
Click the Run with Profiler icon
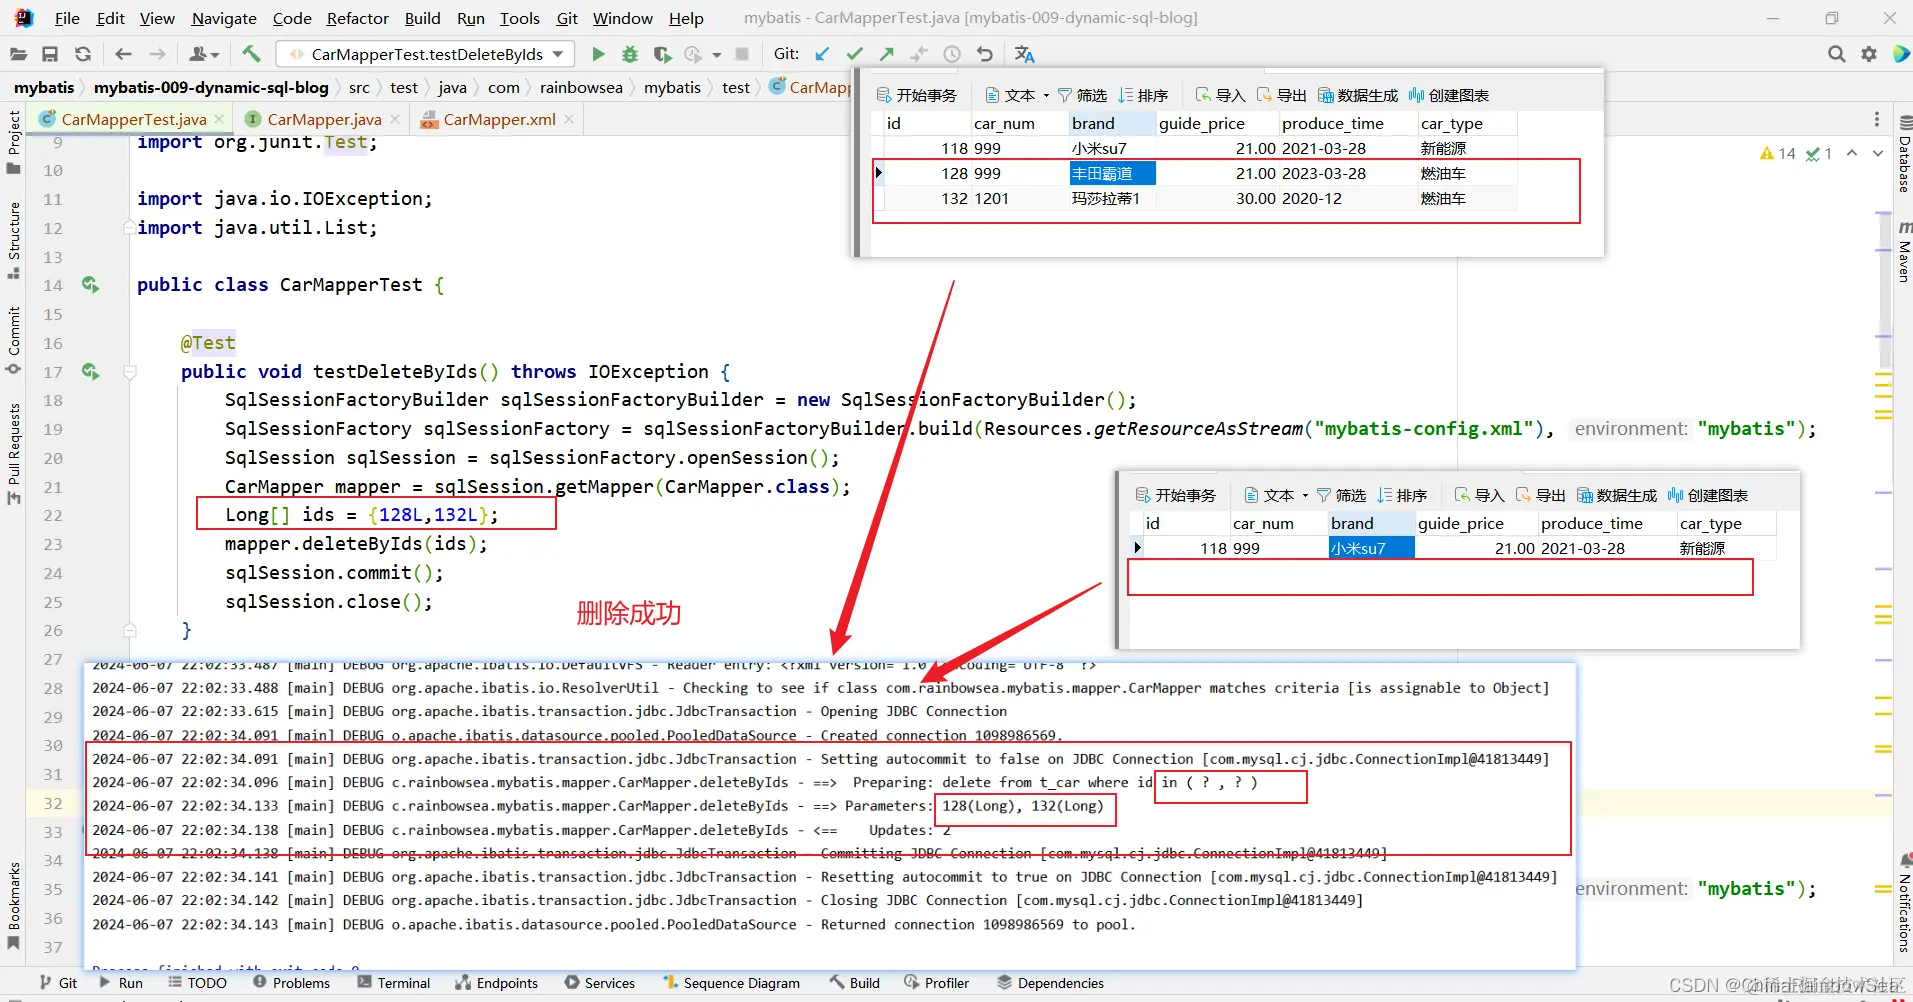coord(693,54)
